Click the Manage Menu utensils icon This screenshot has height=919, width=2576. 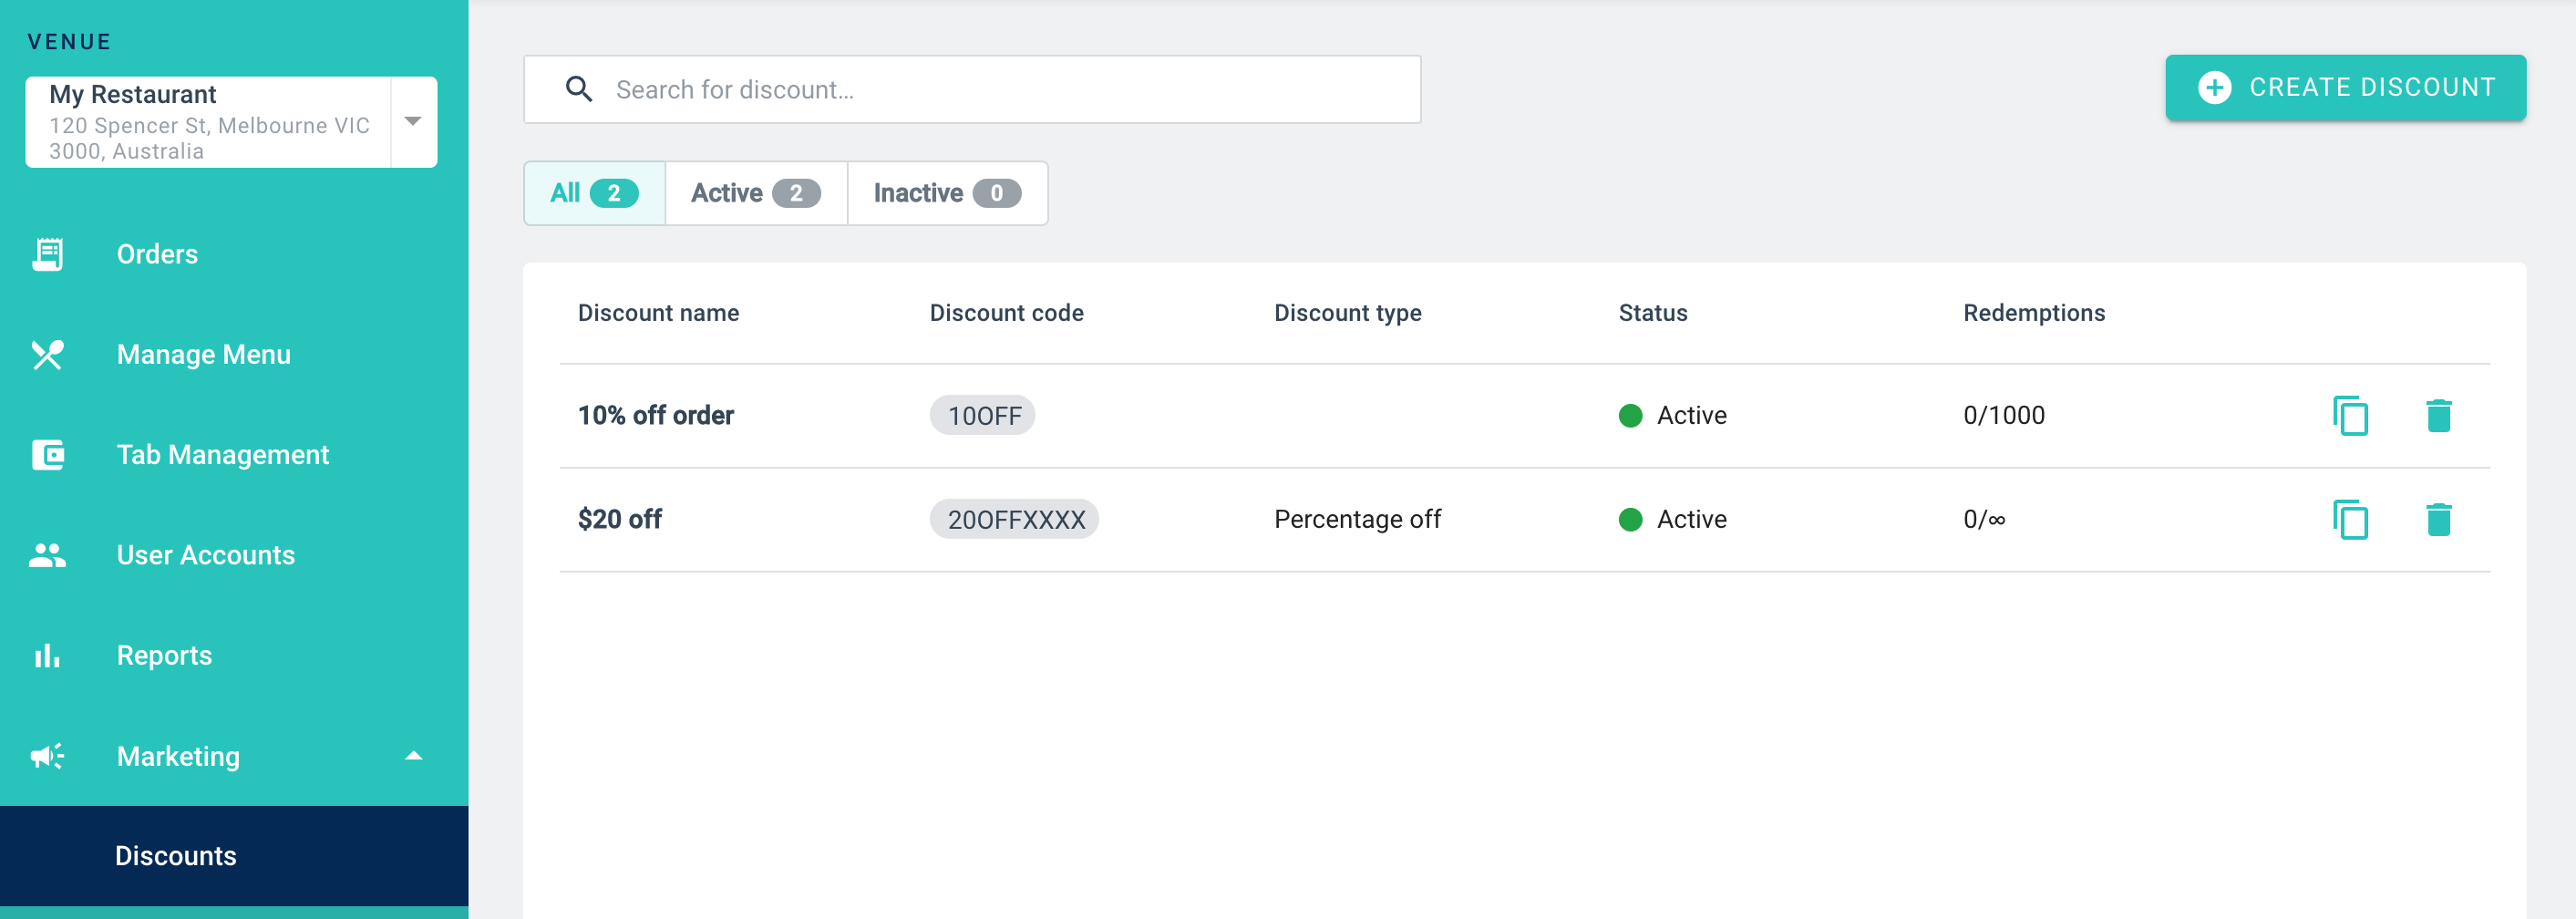47,355
